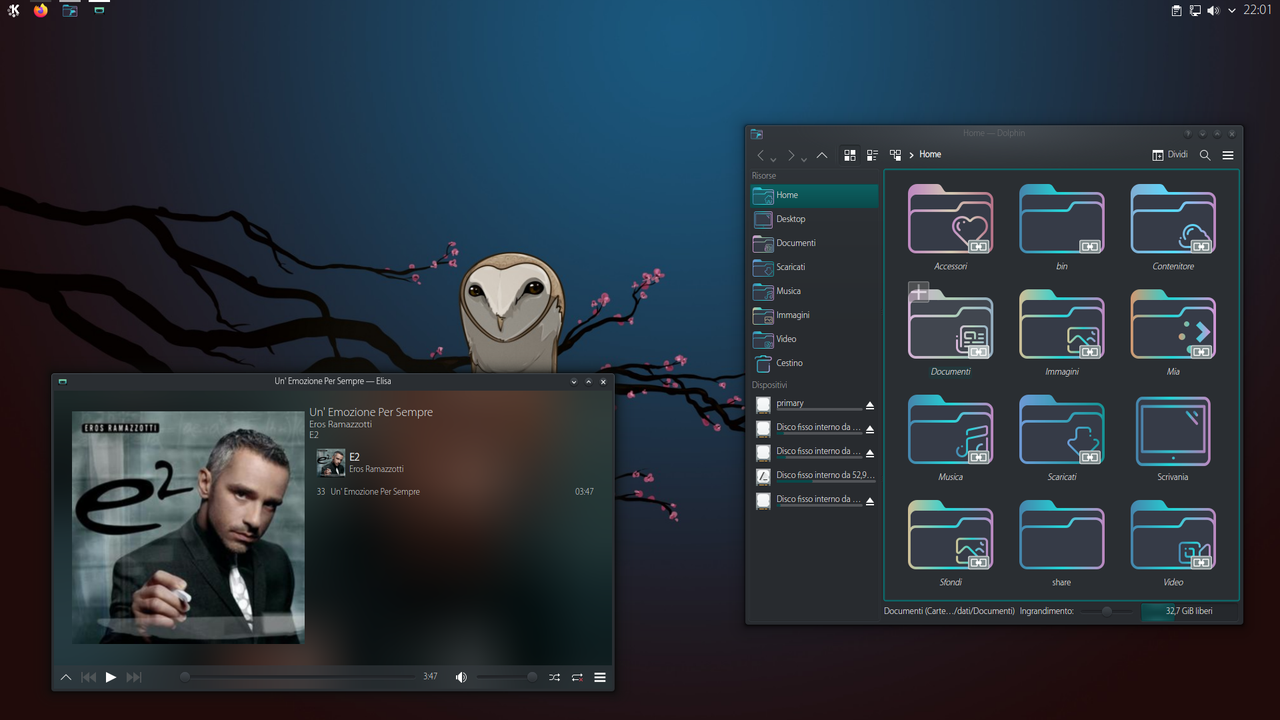Launch Firefox from the top panel
Image resolution: width=1280 pixels, height=720 pixels.
41,10
